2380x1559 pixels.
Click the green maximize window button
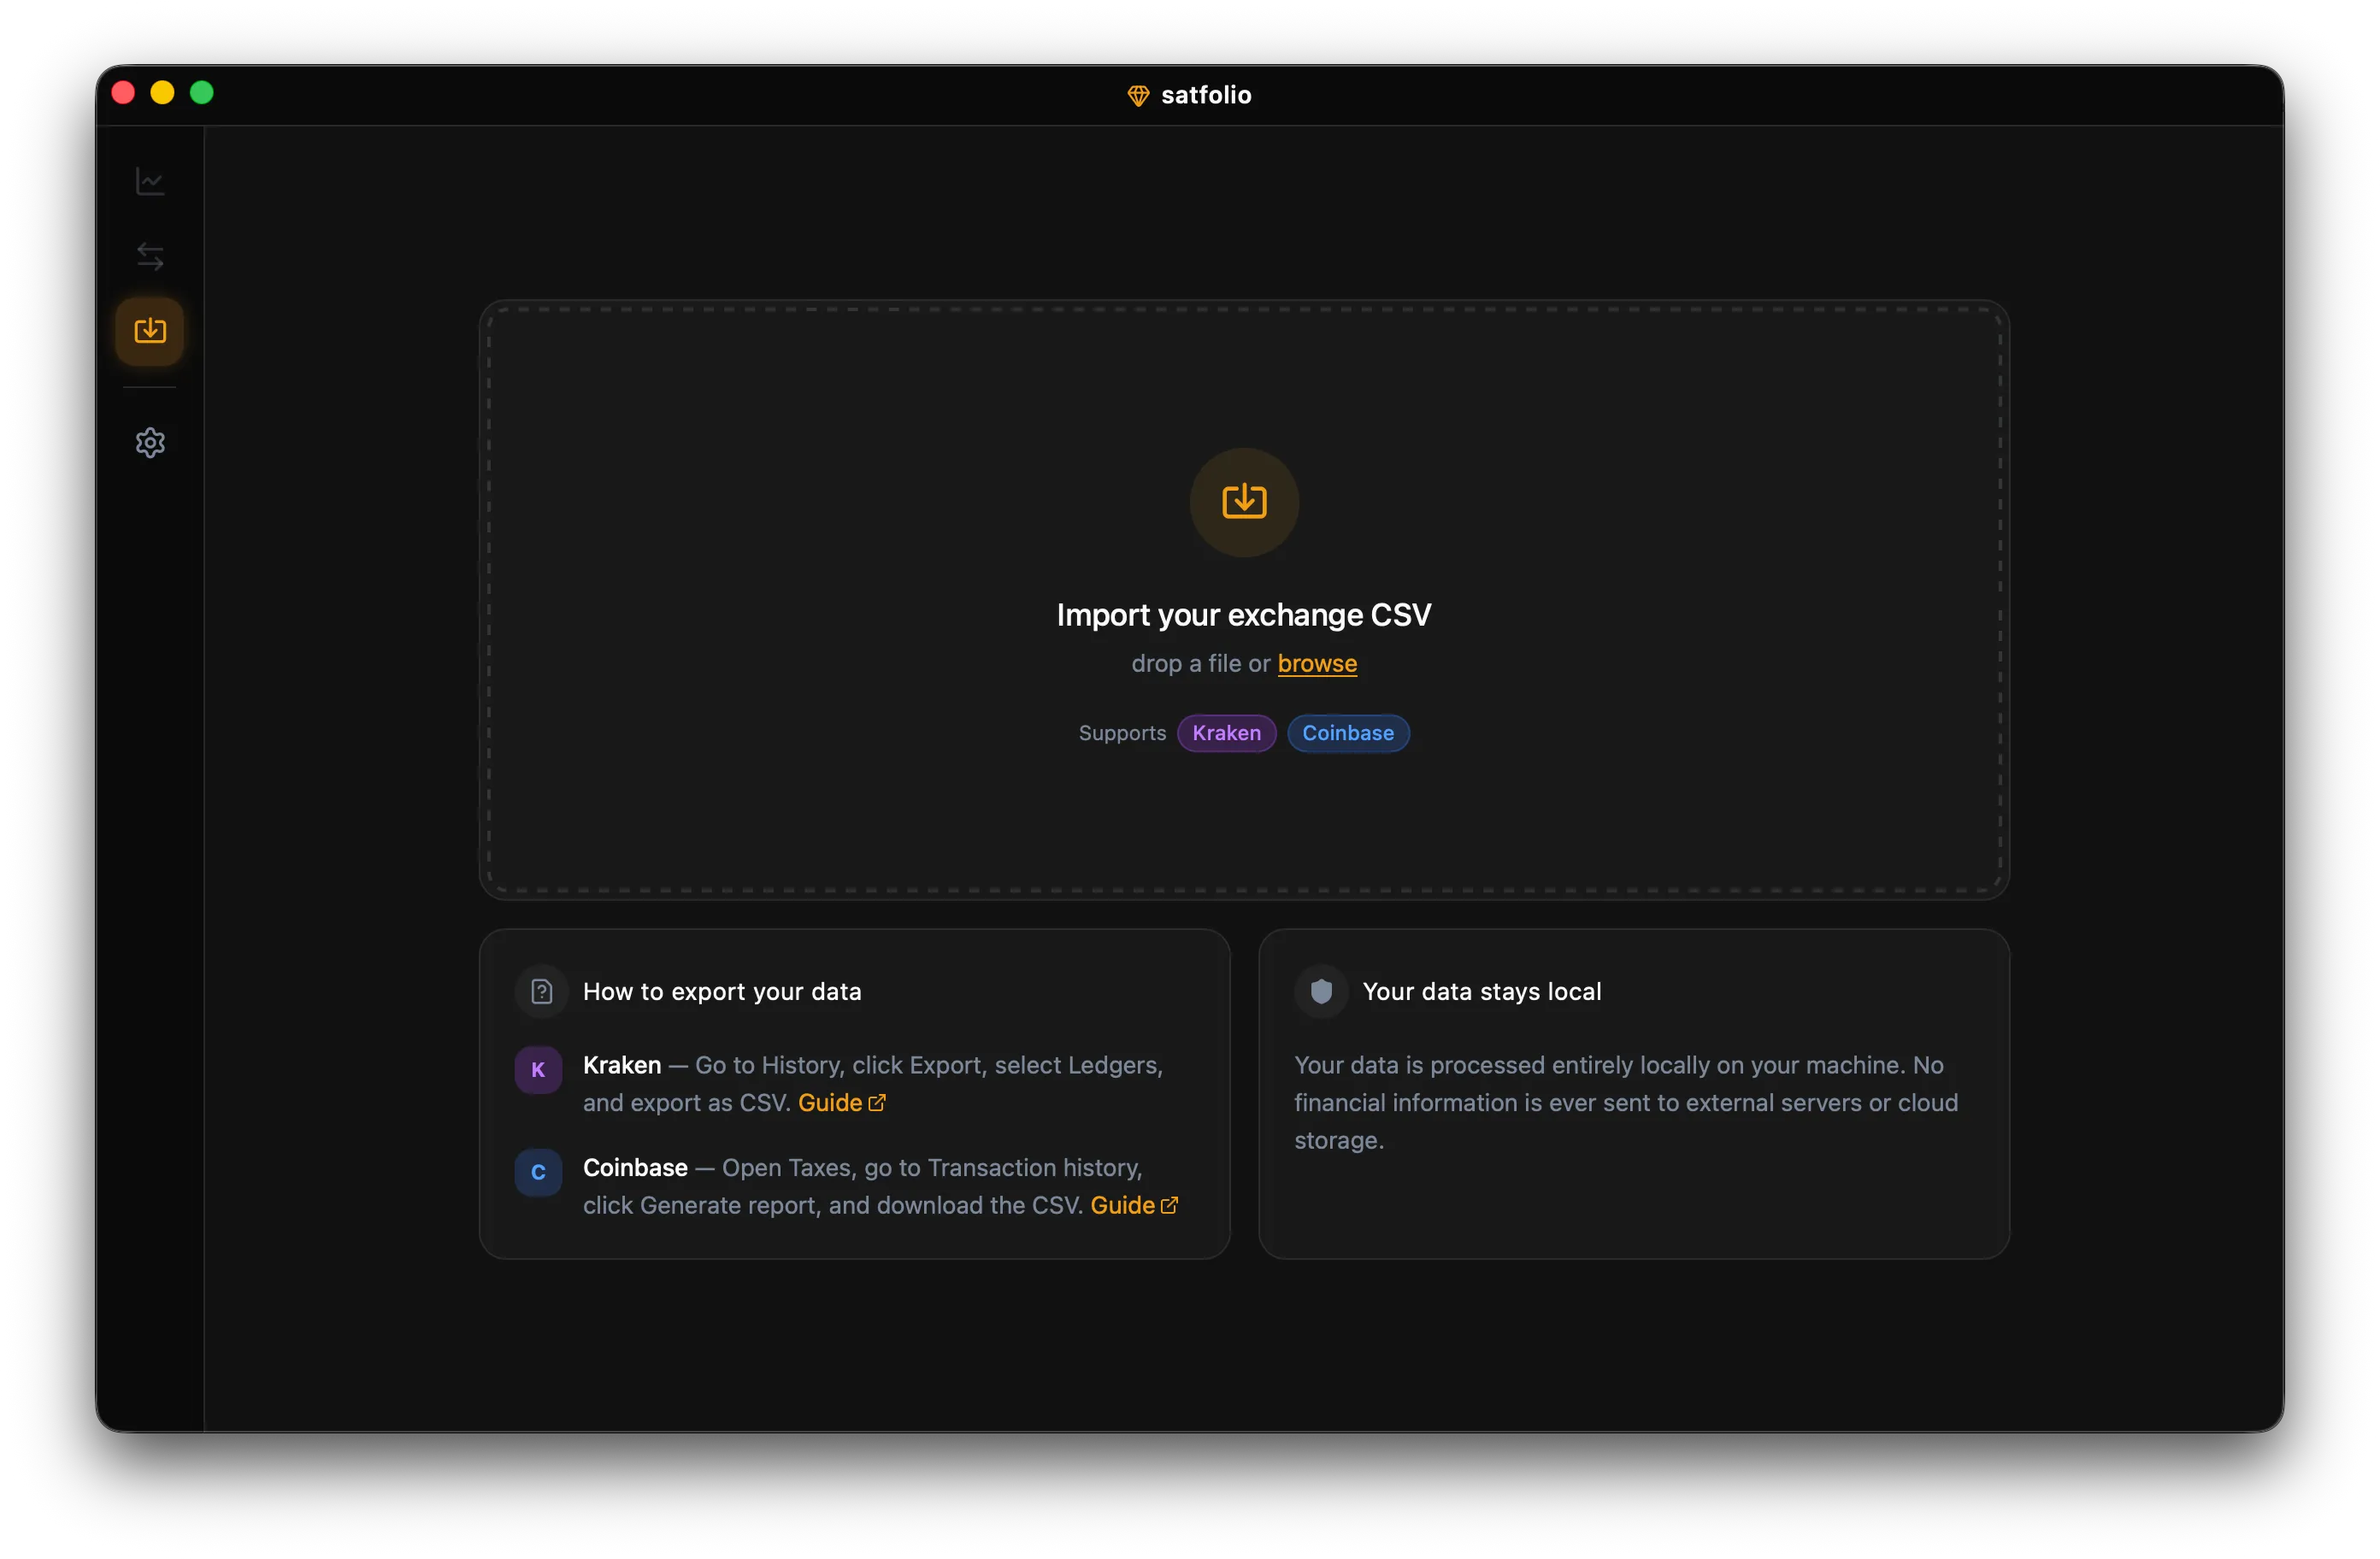pyautogui.click(x=202, y=92)
